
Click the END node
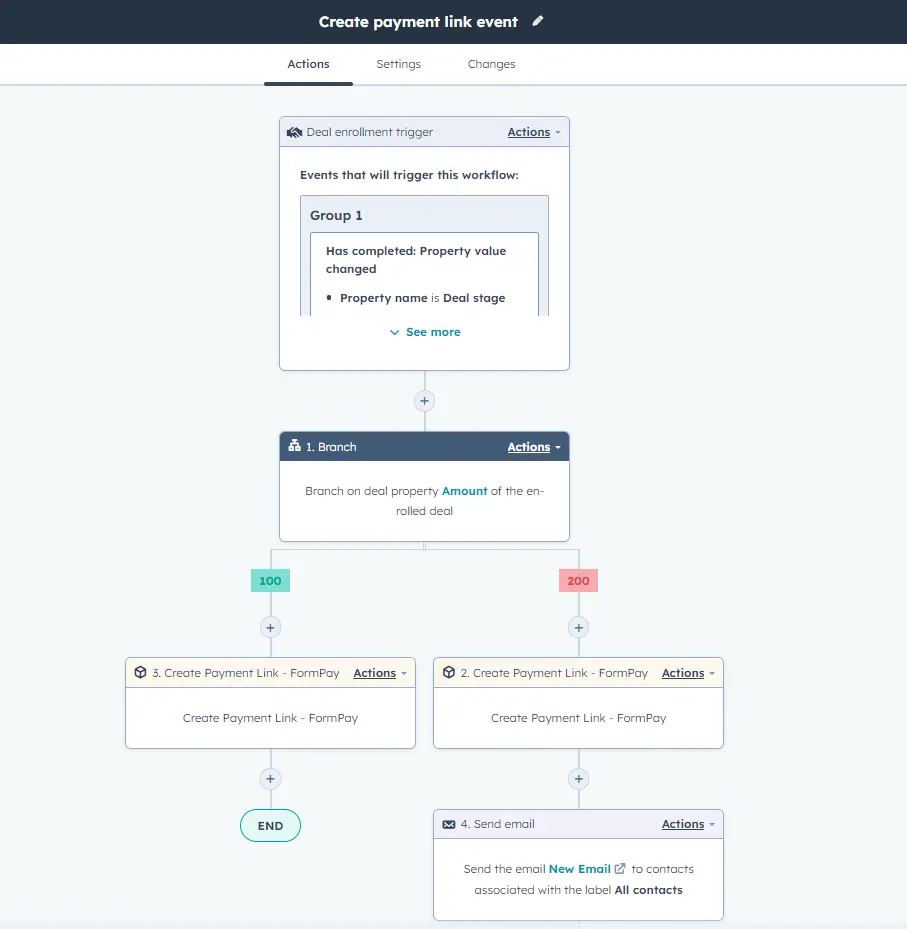(x=270, y=825)
